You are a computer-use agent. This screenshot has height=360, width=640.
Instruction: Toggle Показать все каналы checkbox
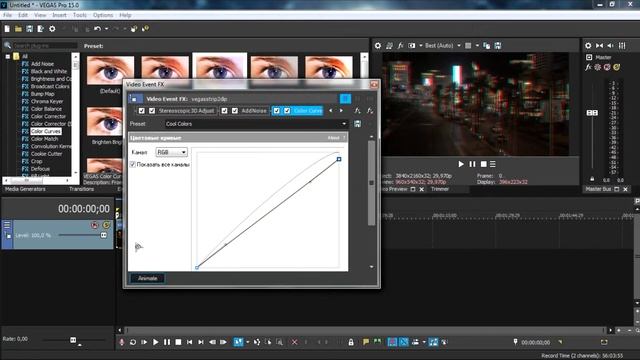click(x=133, y=164)
